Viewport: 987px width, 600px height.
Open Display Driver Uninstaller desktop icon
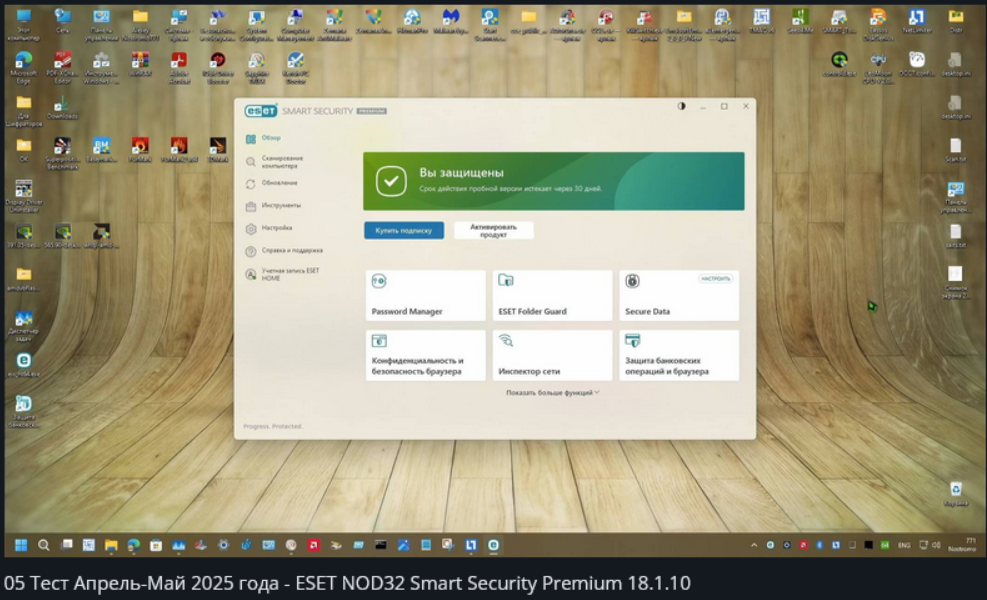click(23, 196)
